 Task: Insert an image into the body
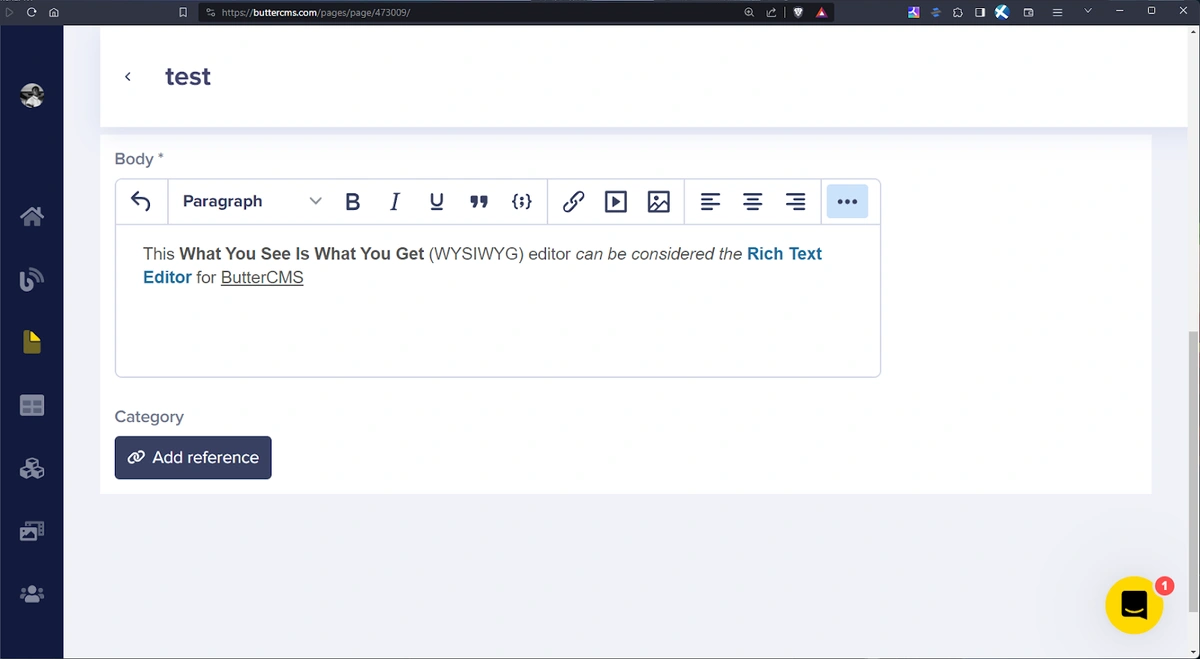pyautogui.click(x=658, y=202)
